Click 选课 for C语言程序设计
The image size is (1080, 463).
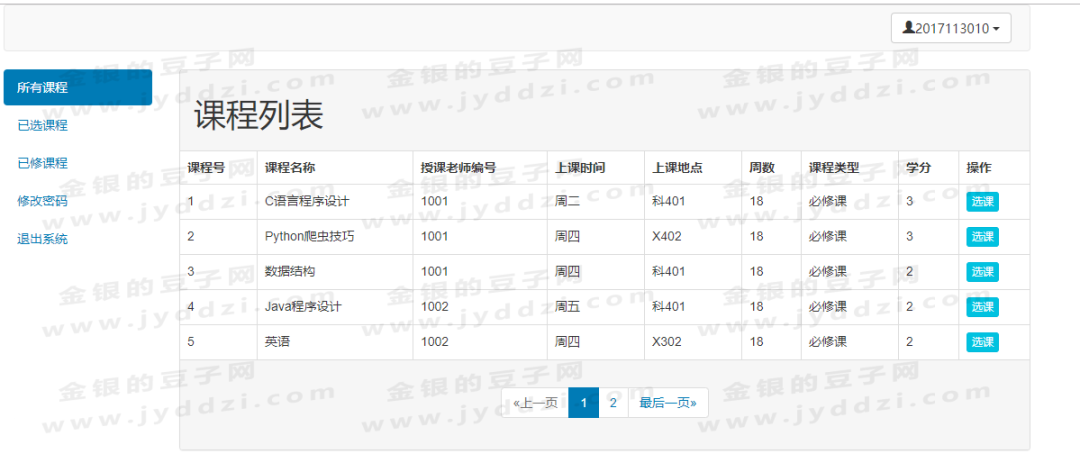982,202
